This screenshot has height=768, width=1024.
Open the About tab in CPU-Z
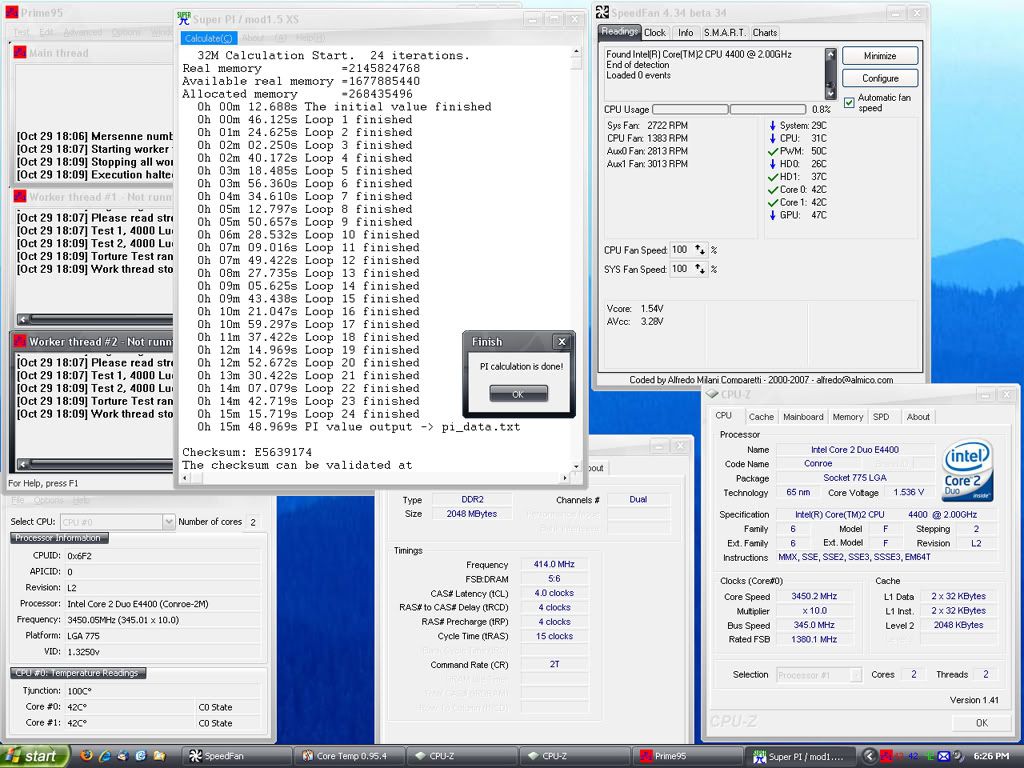point(918,417)
